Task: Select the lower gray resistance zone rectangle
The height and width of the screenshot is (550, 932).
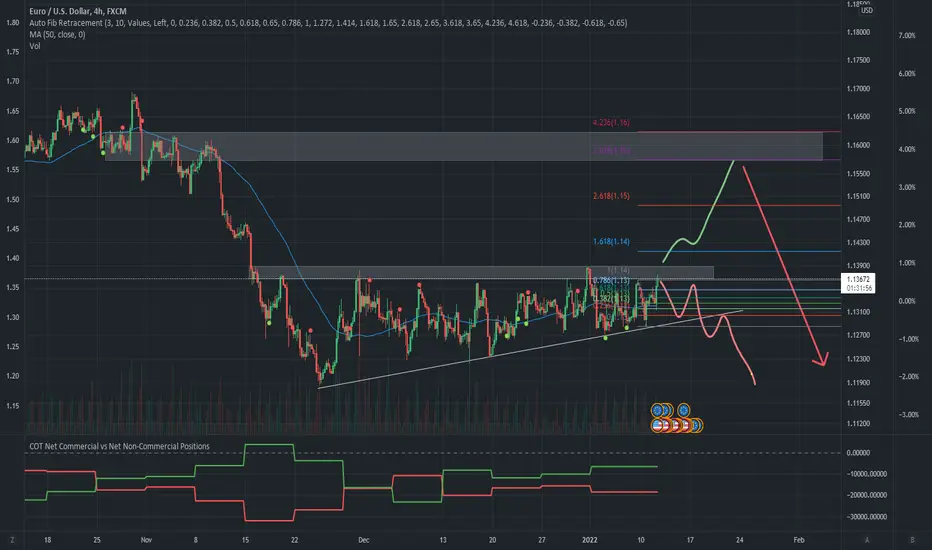Action: click(483, 272)
